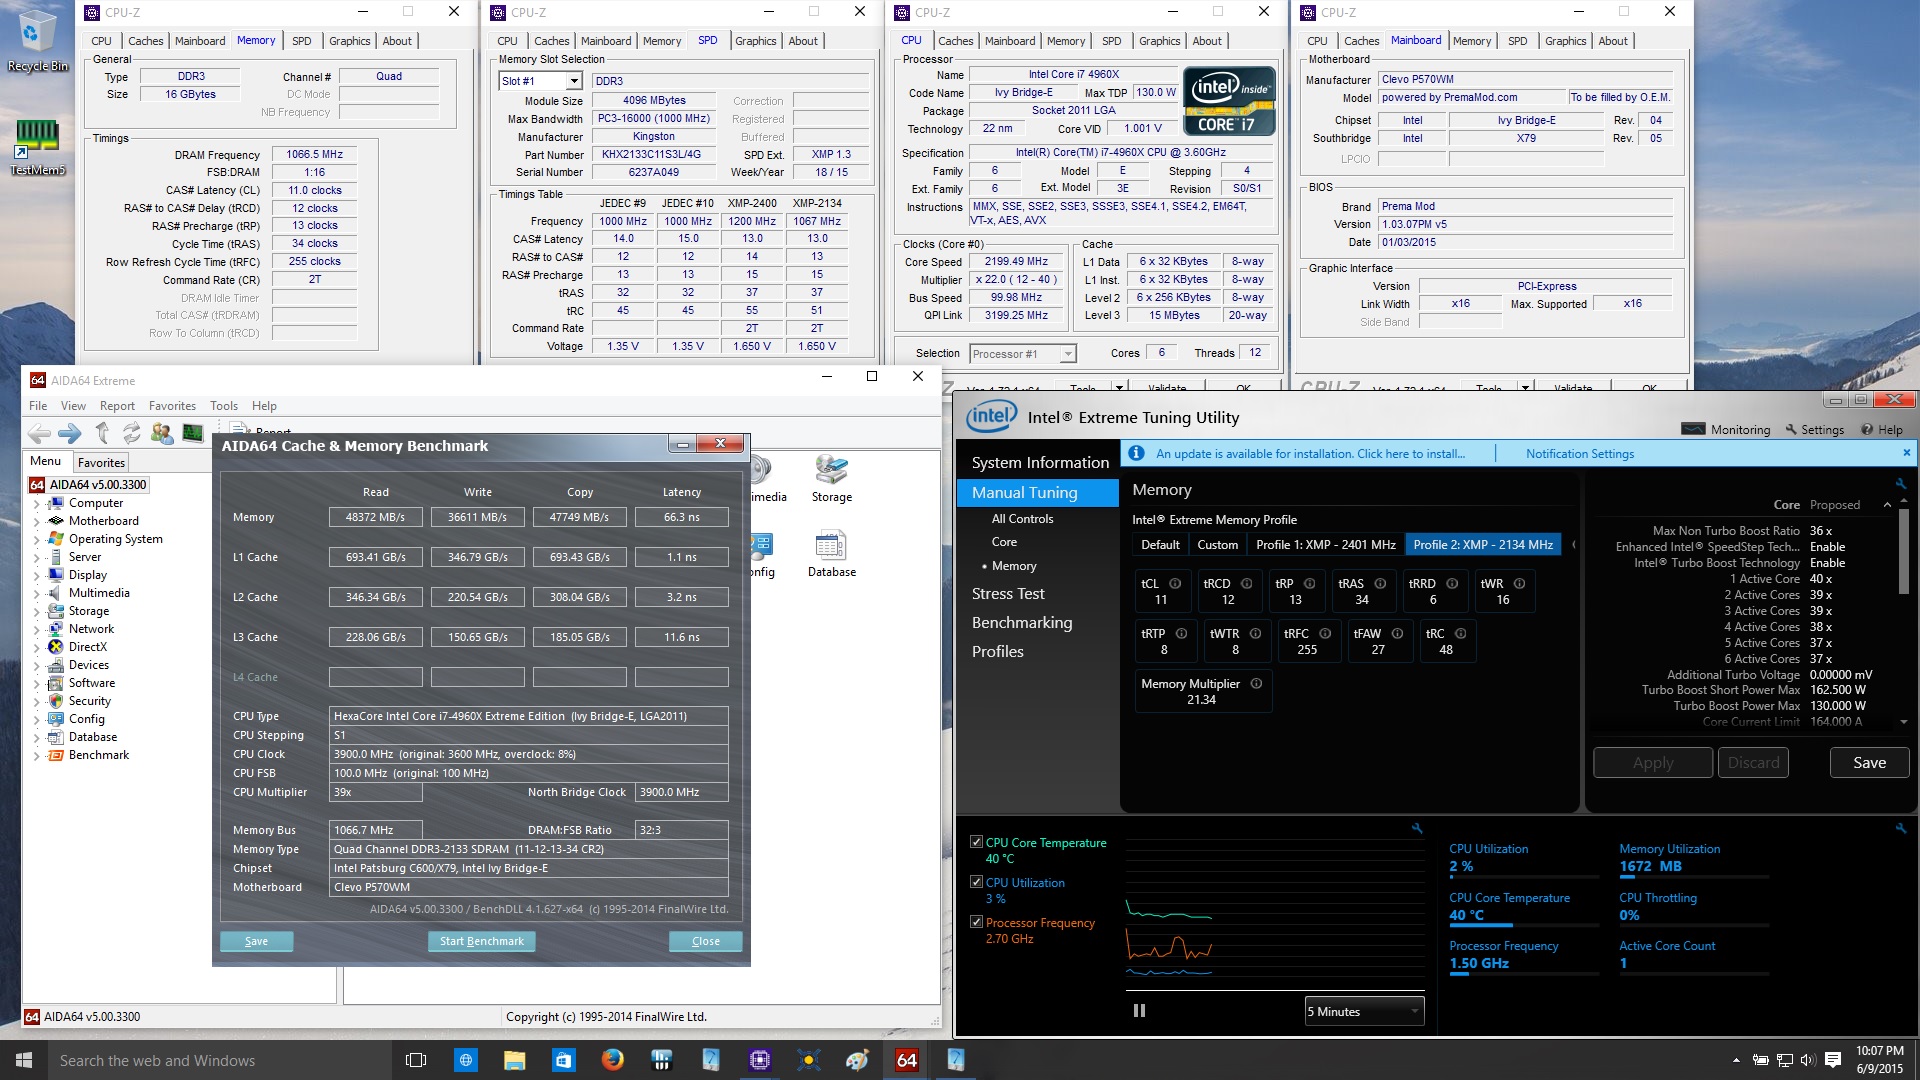Select Profile 1: XMP - 2401 MHz
The image size is (1920, 1080).
pos(1325,544)
